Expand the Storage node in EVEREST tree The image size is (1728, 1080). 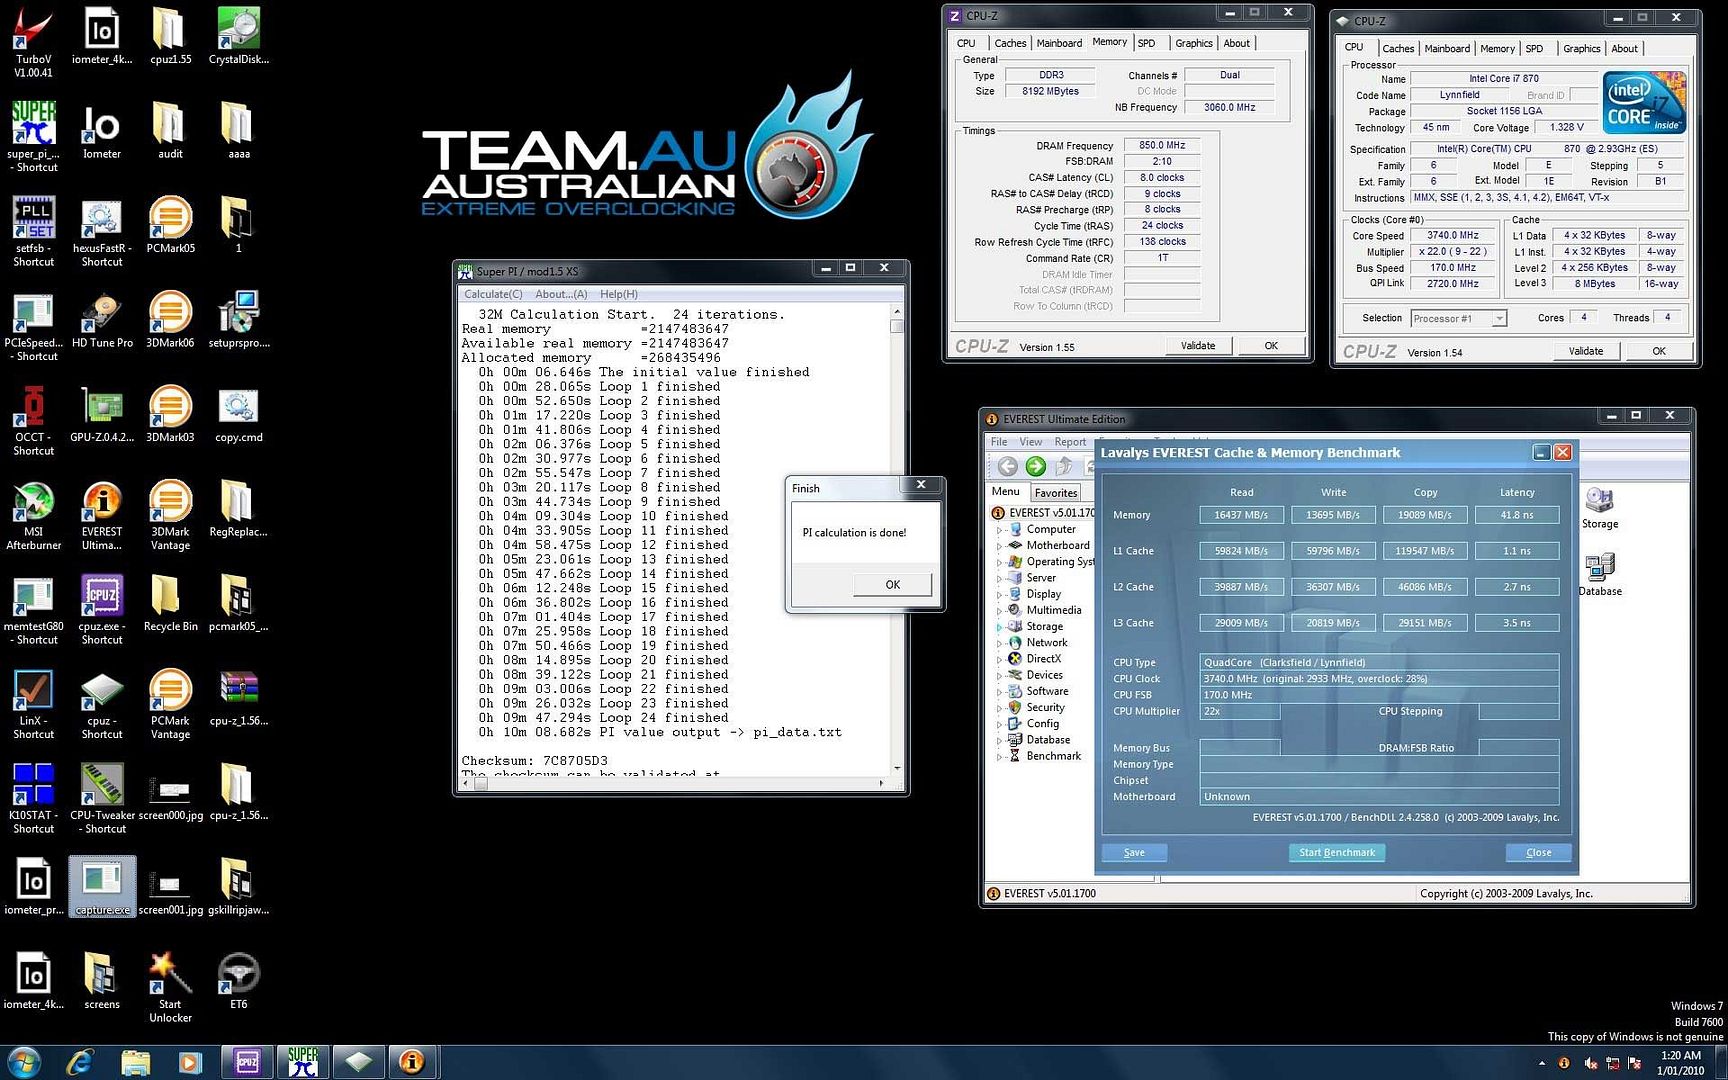(998, 627)
